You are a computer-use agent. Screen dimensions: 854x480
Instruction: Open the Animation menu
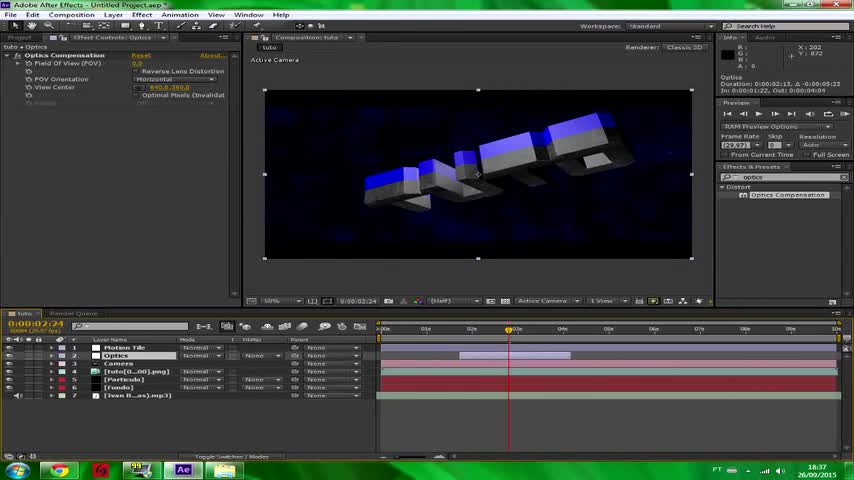click(x=180, y=15)
